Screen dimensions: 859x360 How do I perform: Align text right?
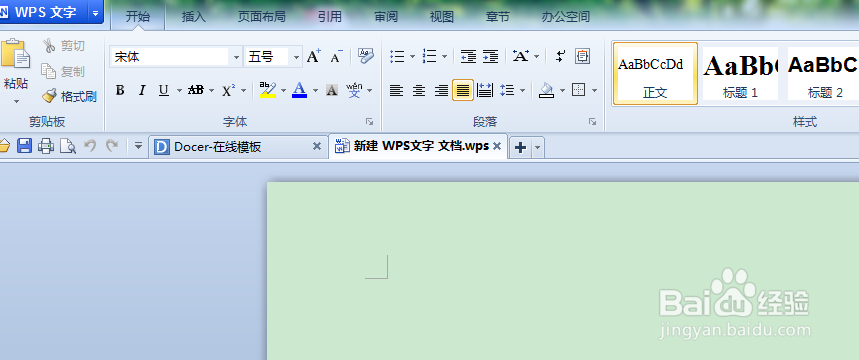pyautogui.click(x=442, y=90)
